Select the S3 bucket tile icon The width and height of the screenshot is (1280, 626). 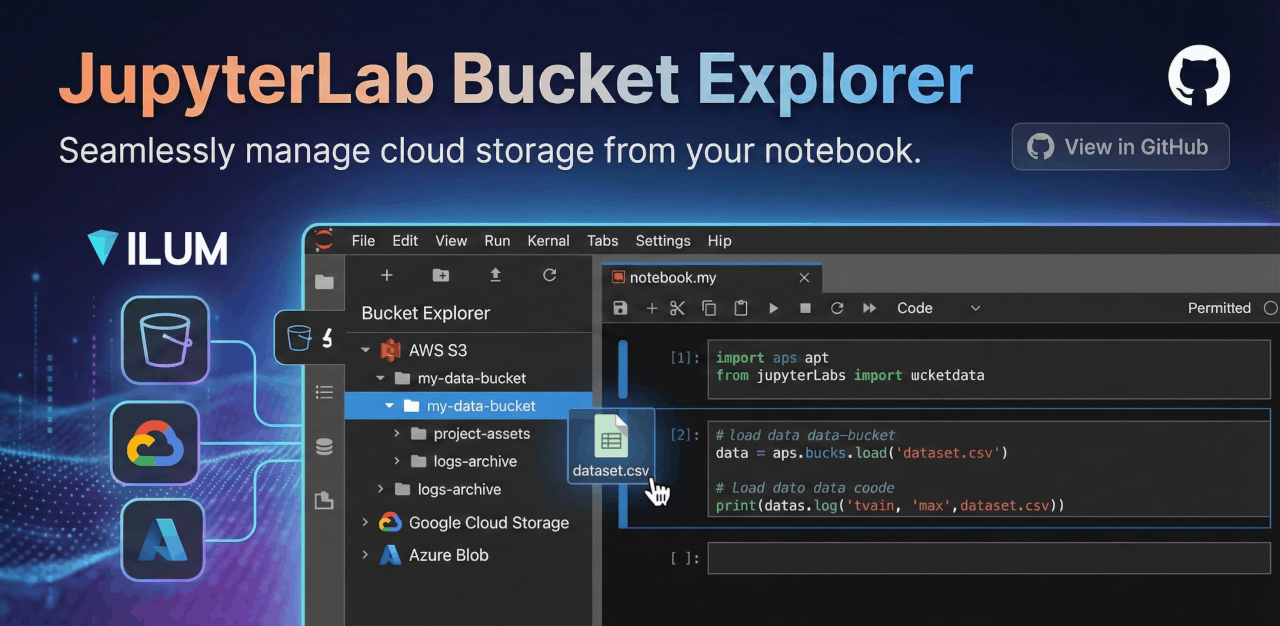pyautogui.click(x=165, y=340)
